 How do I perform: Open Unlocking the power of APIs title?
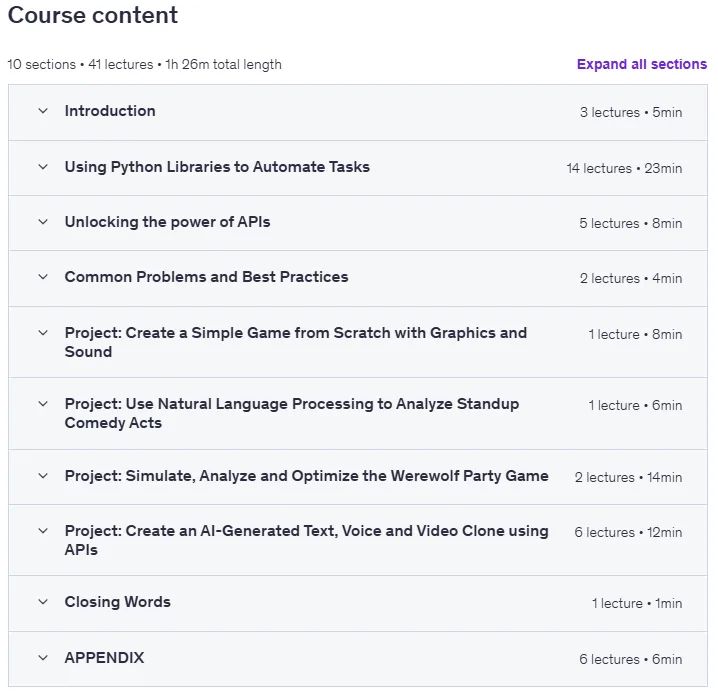pyautogui.click(x=167, y=222)
